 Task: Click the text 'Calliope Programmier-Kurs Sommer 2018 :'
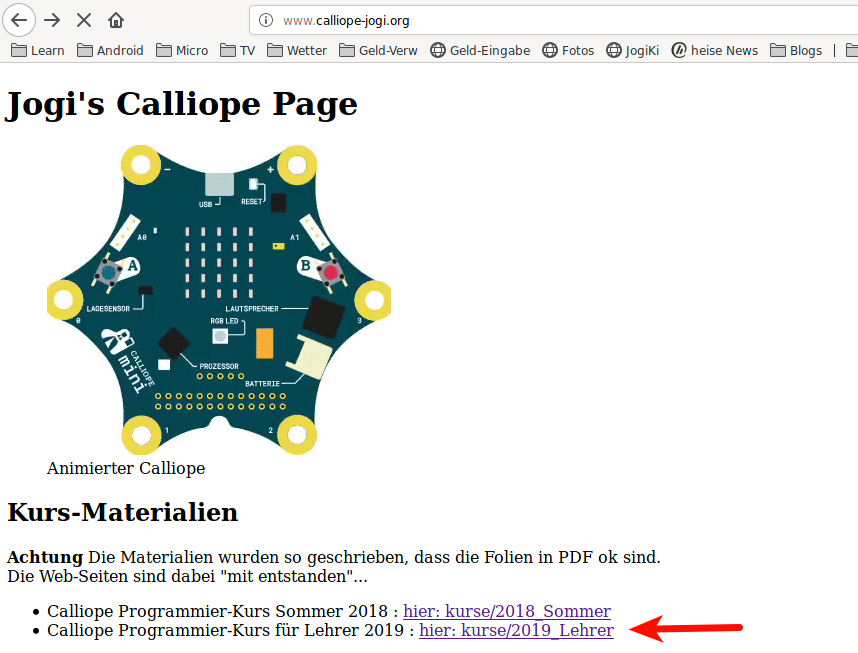click(x=223, y=611)
